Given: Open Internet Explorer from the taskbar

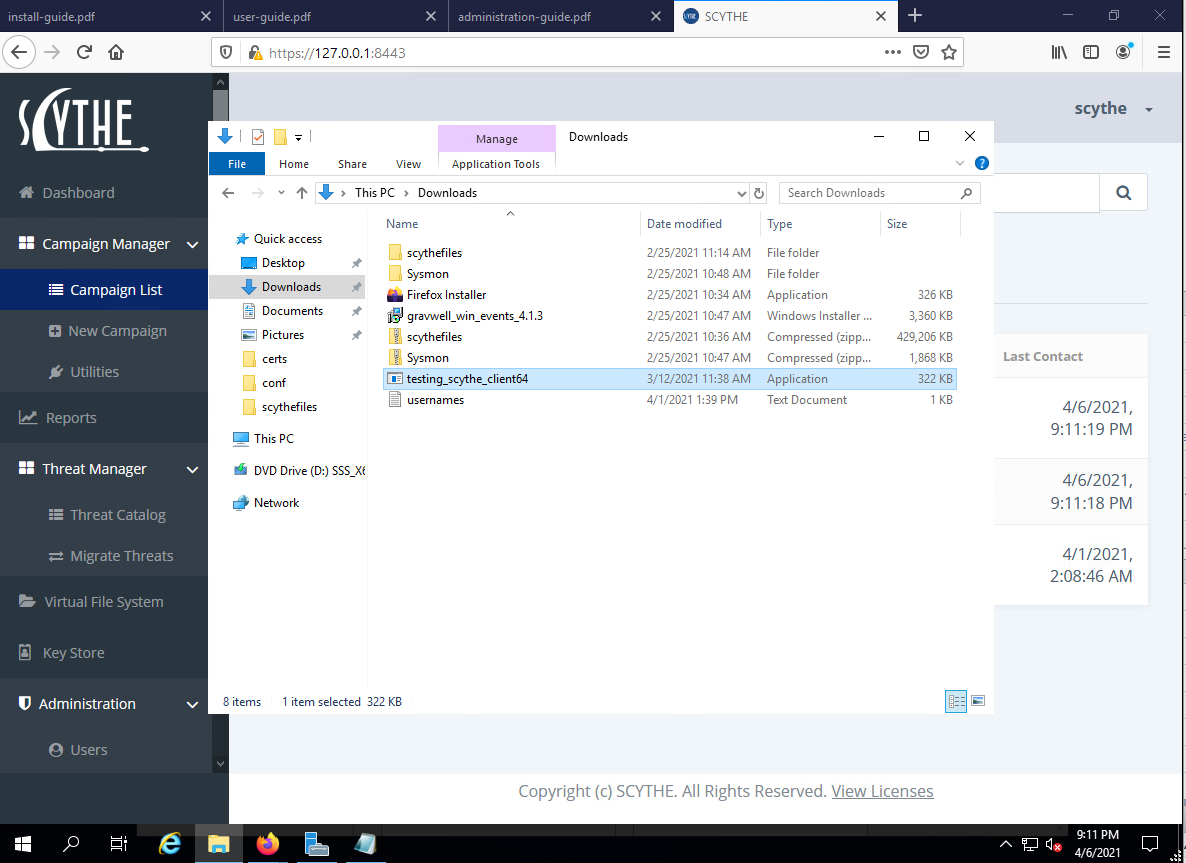Looking at the screenshot, I should point(169,843).
